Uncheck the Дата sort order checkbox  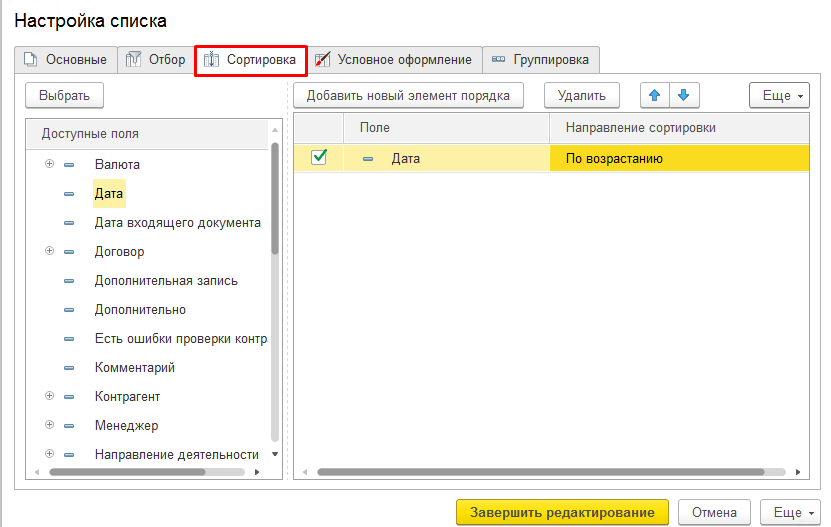319,157
